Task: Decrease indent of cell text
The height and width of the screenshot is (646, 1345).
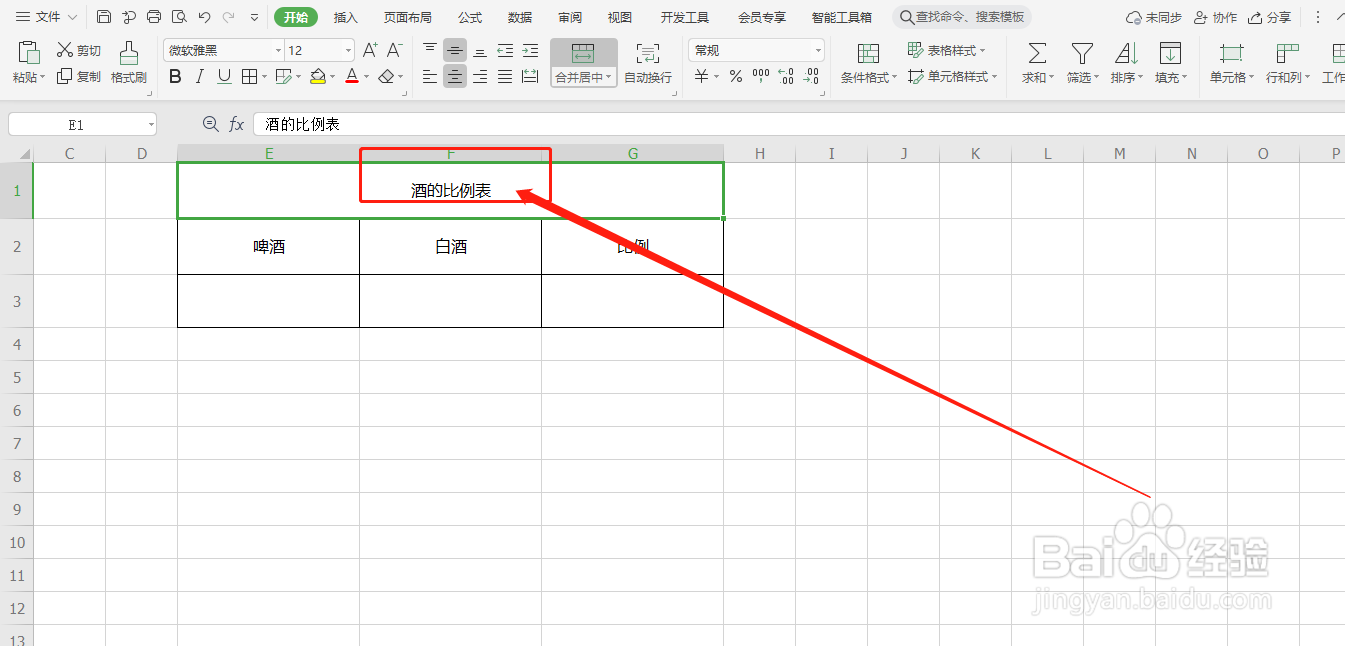Action: point(505,50)
